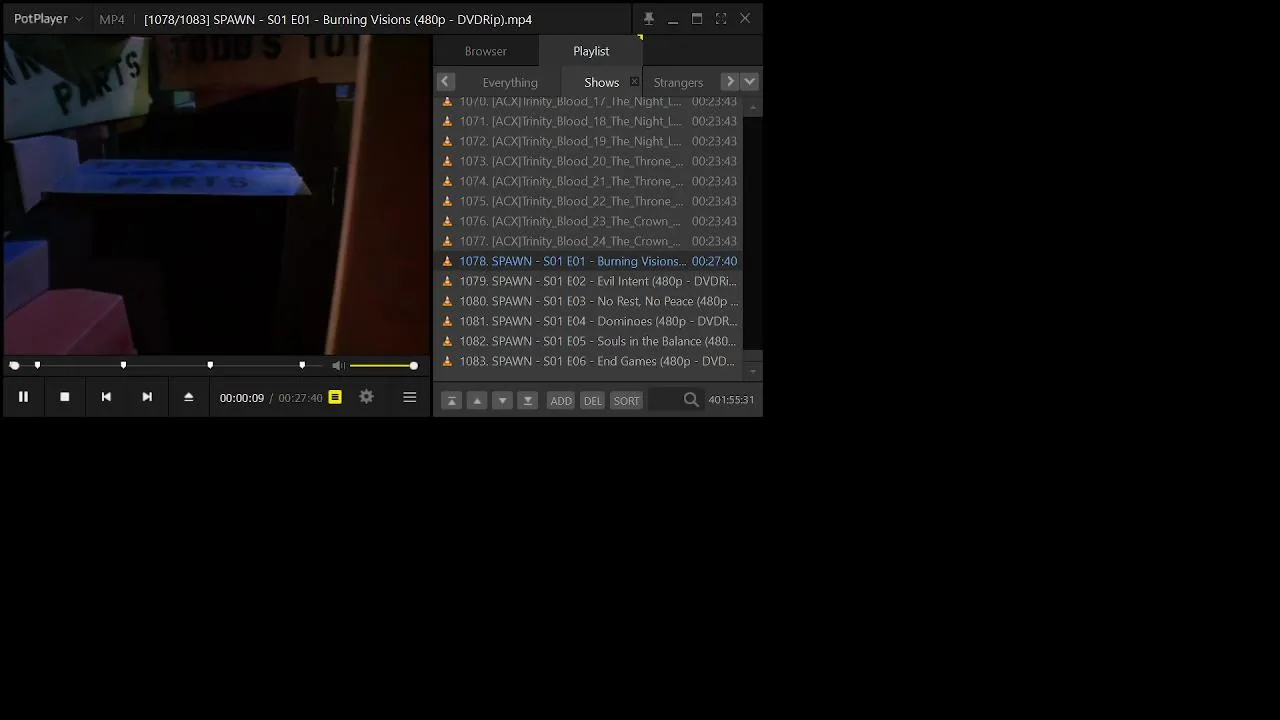The image size is (1280, 720).
Task: Skip to the next playlist item
Action: pos(147,397)
